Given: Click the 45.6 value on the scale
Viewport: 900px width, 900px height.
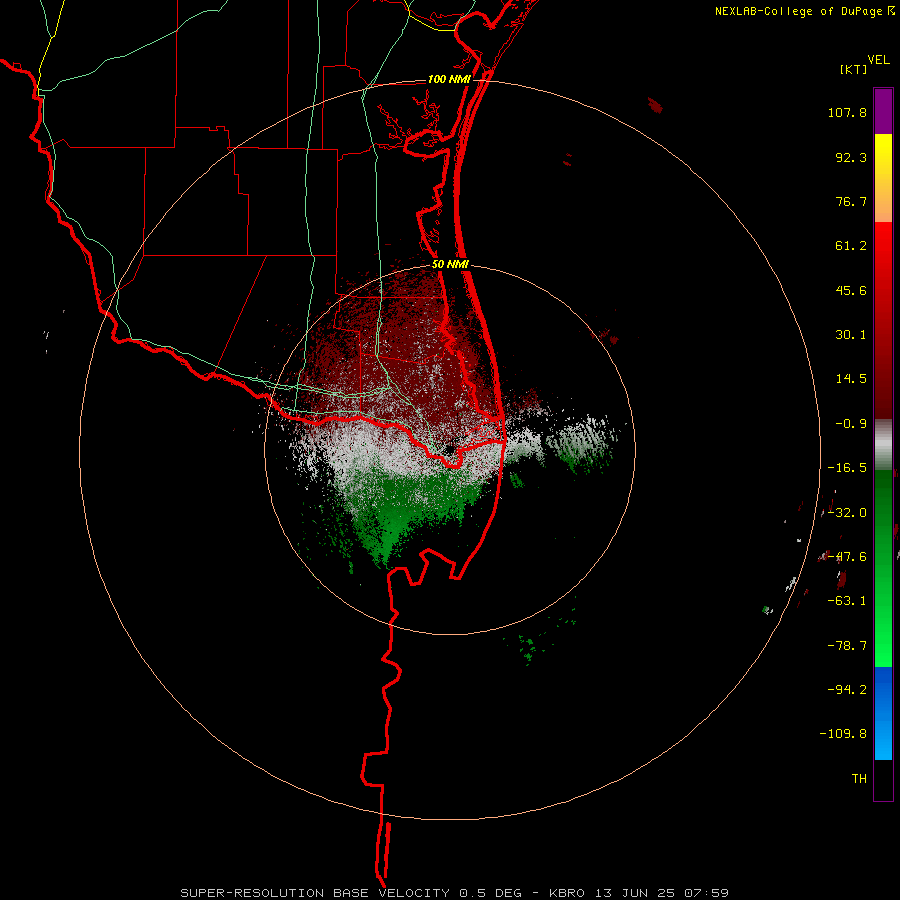Looking at the screenshot, I should pos(851,290).
